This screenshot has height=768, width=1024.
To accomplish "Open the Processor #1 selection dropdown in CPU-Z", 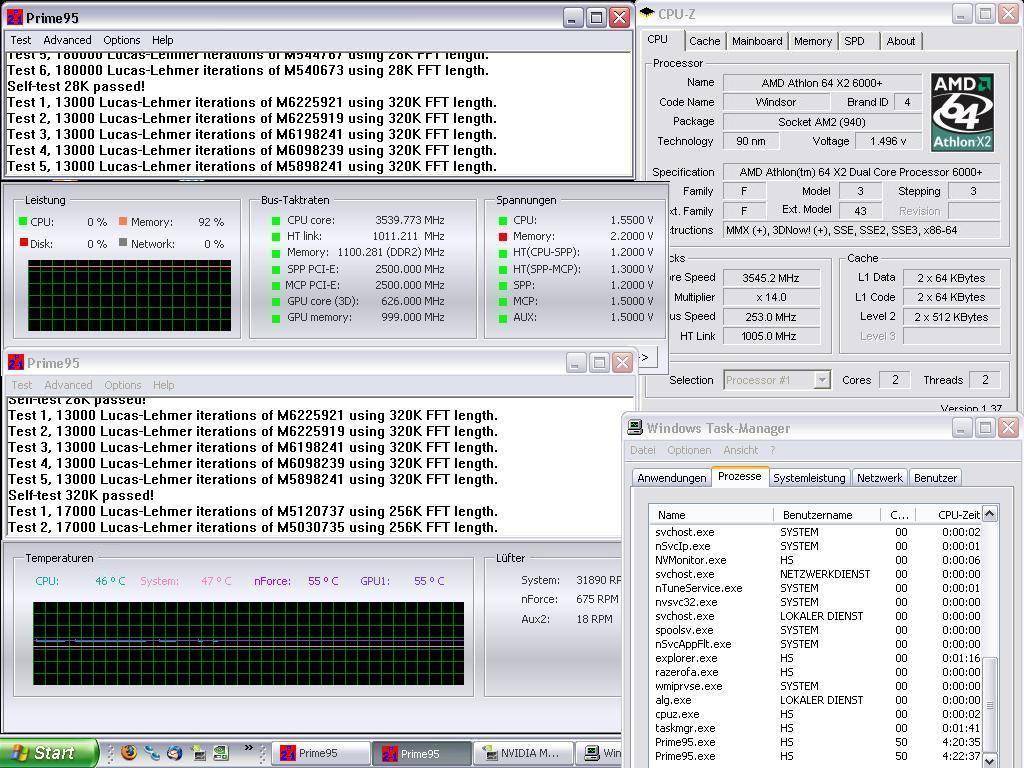I will click(822, 379).
